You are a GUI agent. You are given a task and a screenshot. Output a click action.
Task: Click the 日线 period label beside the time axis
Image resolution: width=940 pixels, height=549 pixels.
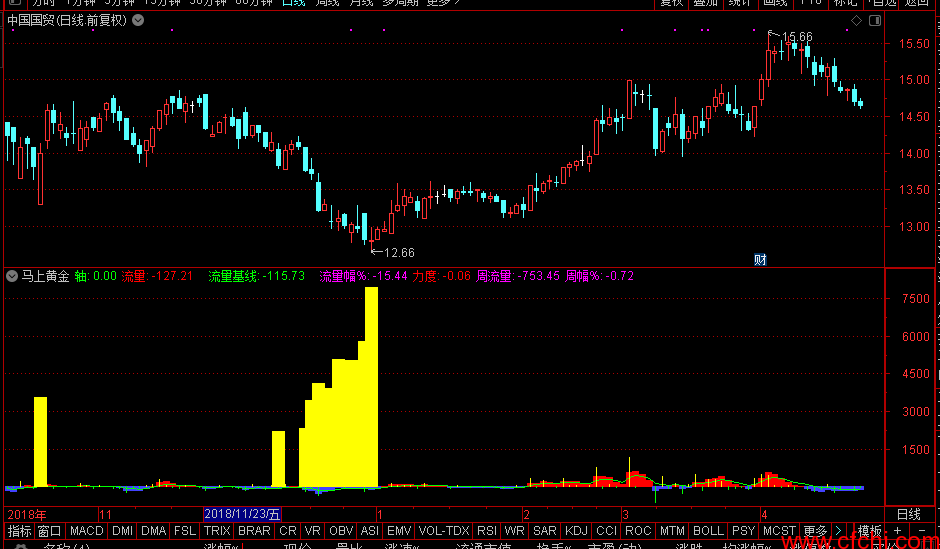pos(908,514)
